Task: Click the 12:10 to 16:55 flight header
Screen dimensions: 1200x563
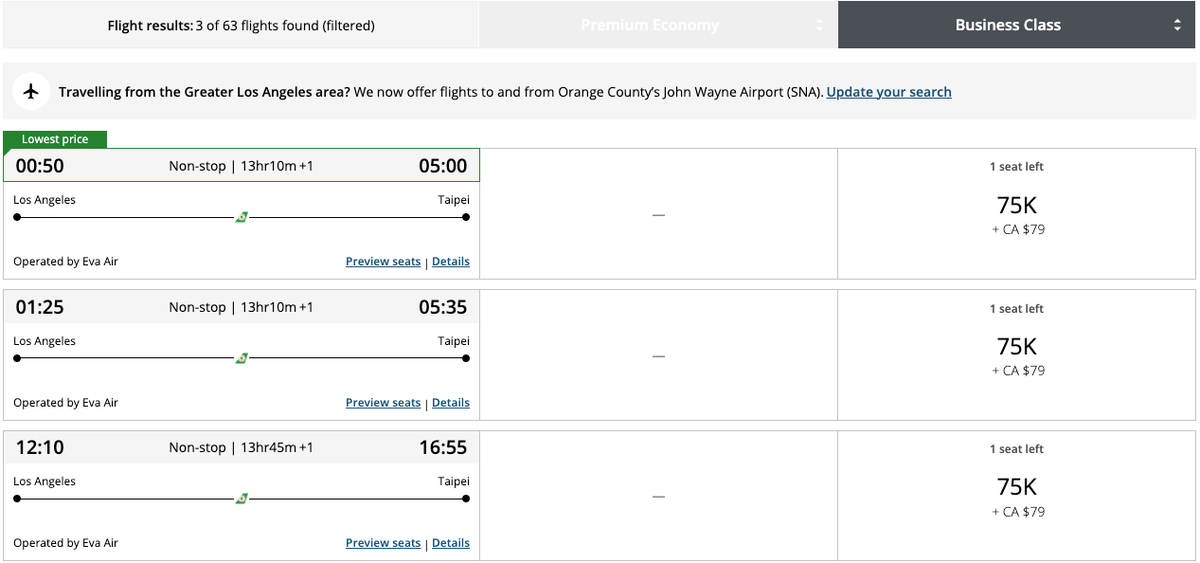Action: coord(241,447)
